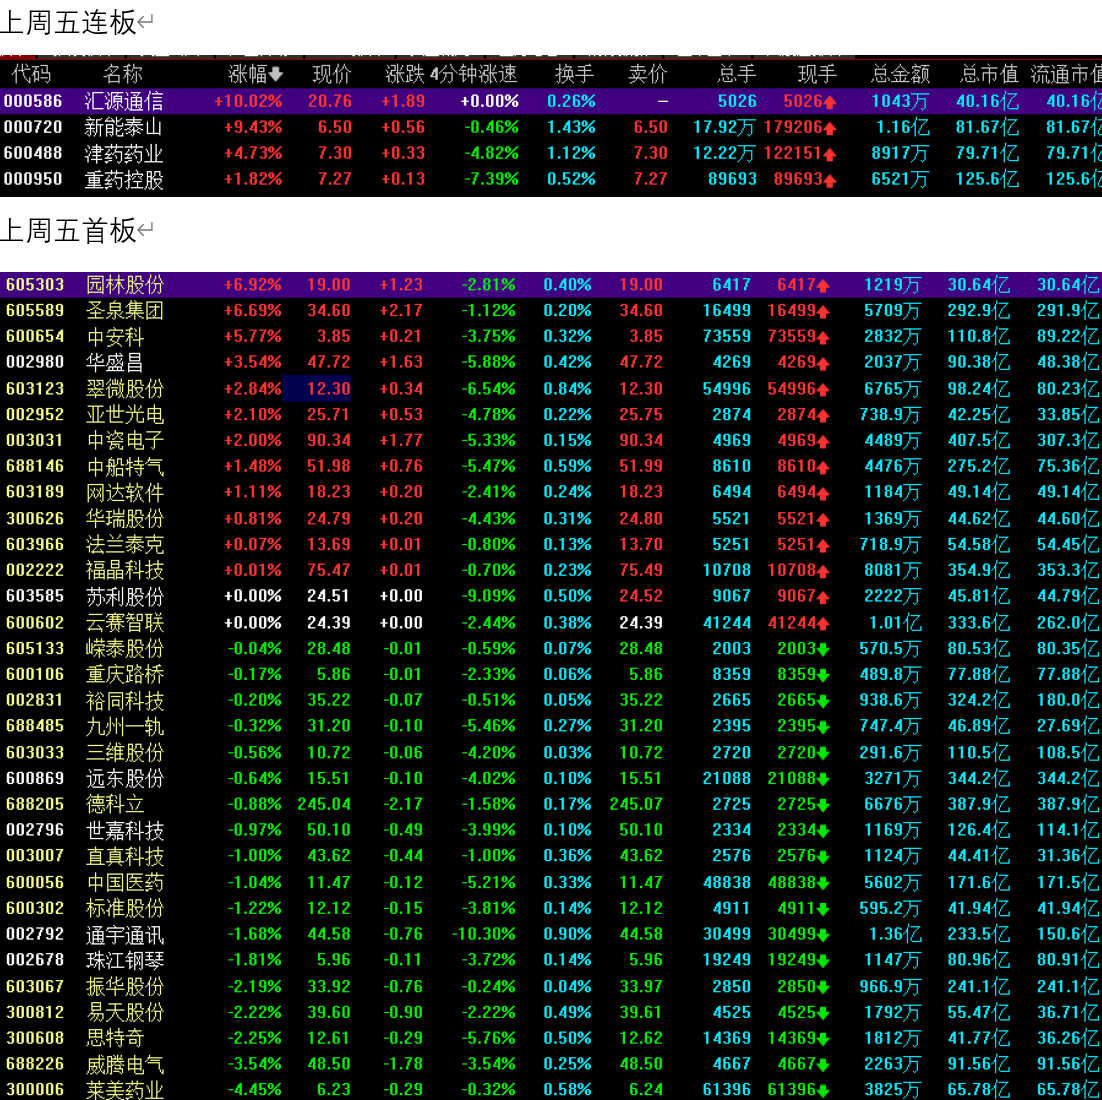Viewport: 1102px width, 1100px height.
Task: Click the 总市值 column header
Action: 988,74
